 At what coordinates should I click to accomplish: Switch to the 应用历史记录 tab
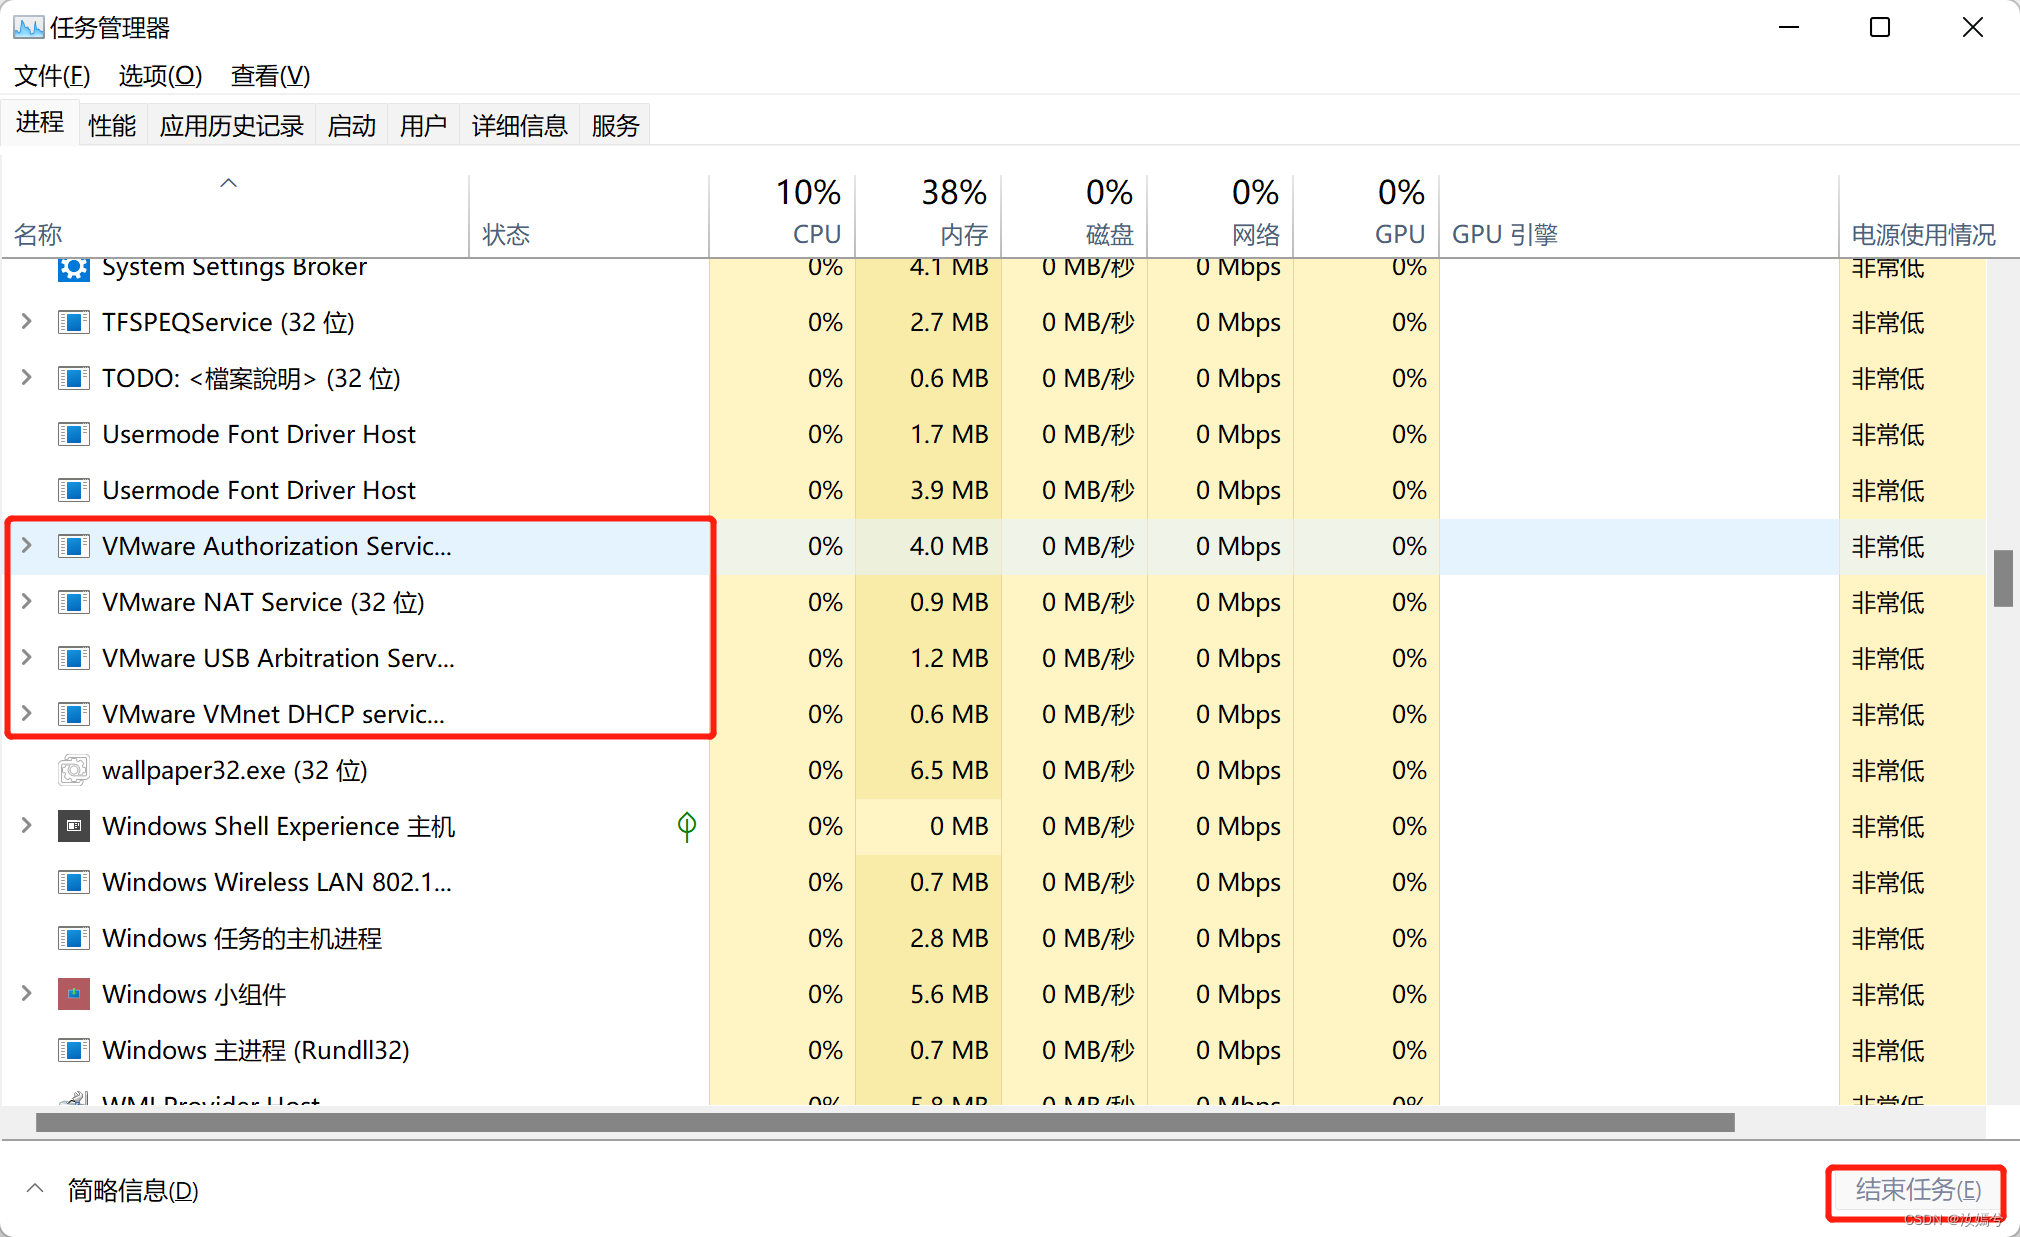pyautogui.click(x=232, y=125)
